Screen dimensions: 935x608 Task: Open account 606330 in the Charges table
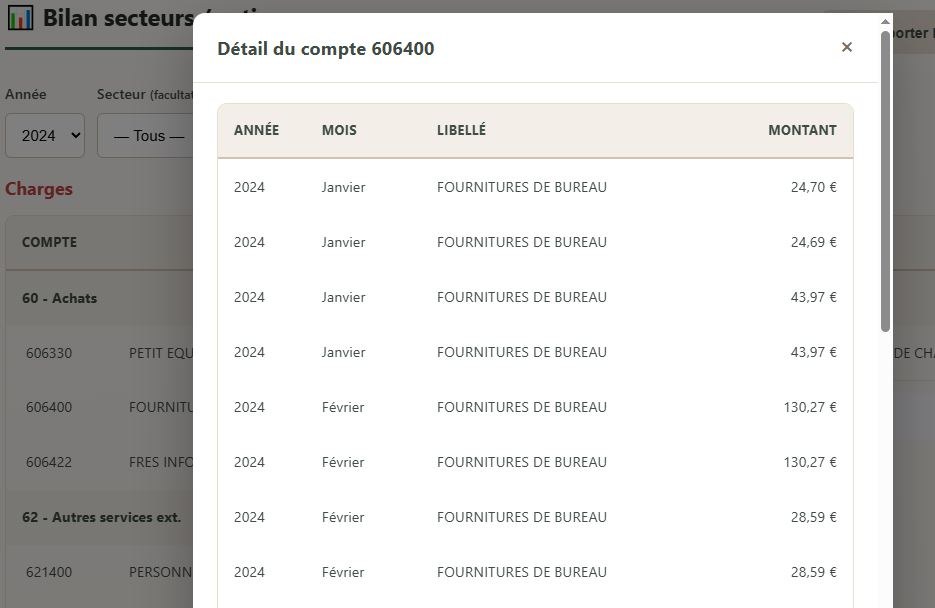tap(49, 353)
